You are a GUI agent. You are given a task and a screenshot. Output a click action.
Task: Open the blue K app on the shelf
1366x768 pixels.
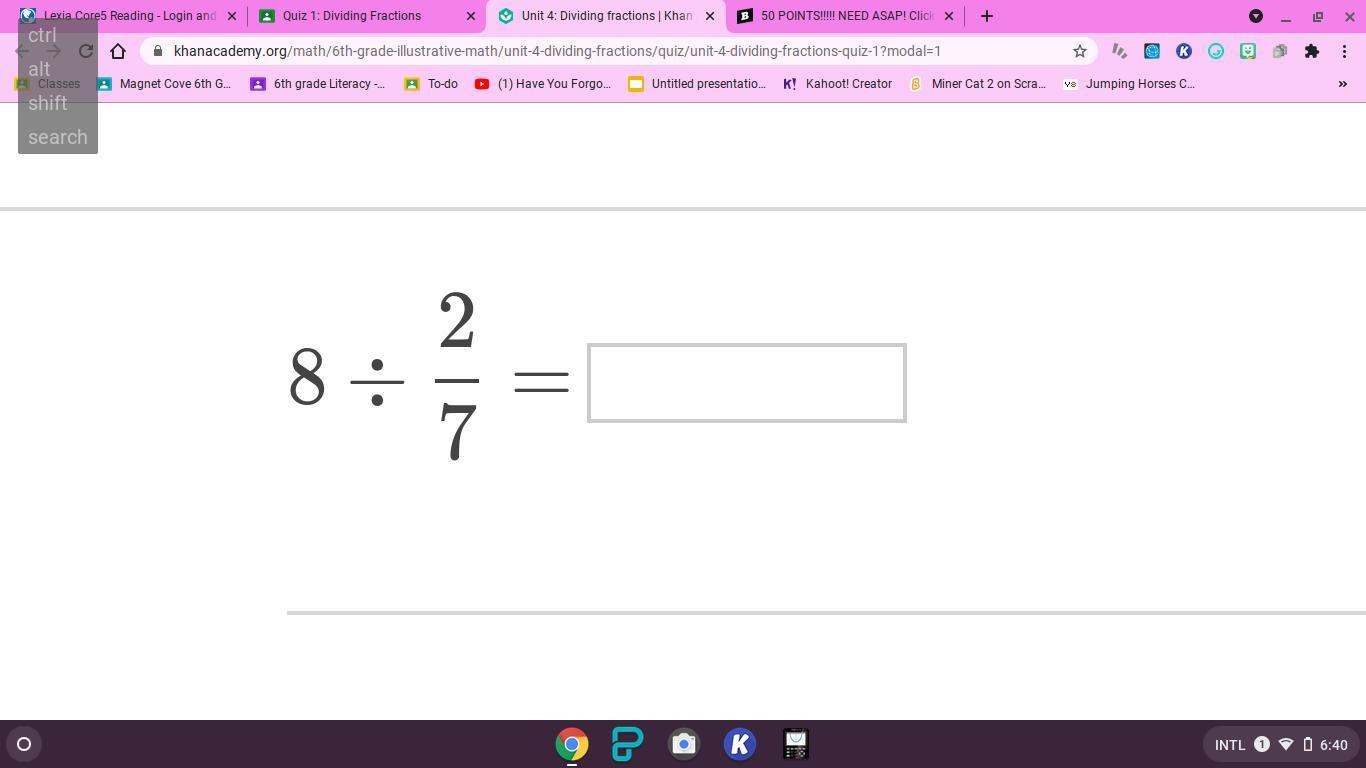(x=740, y=744)
